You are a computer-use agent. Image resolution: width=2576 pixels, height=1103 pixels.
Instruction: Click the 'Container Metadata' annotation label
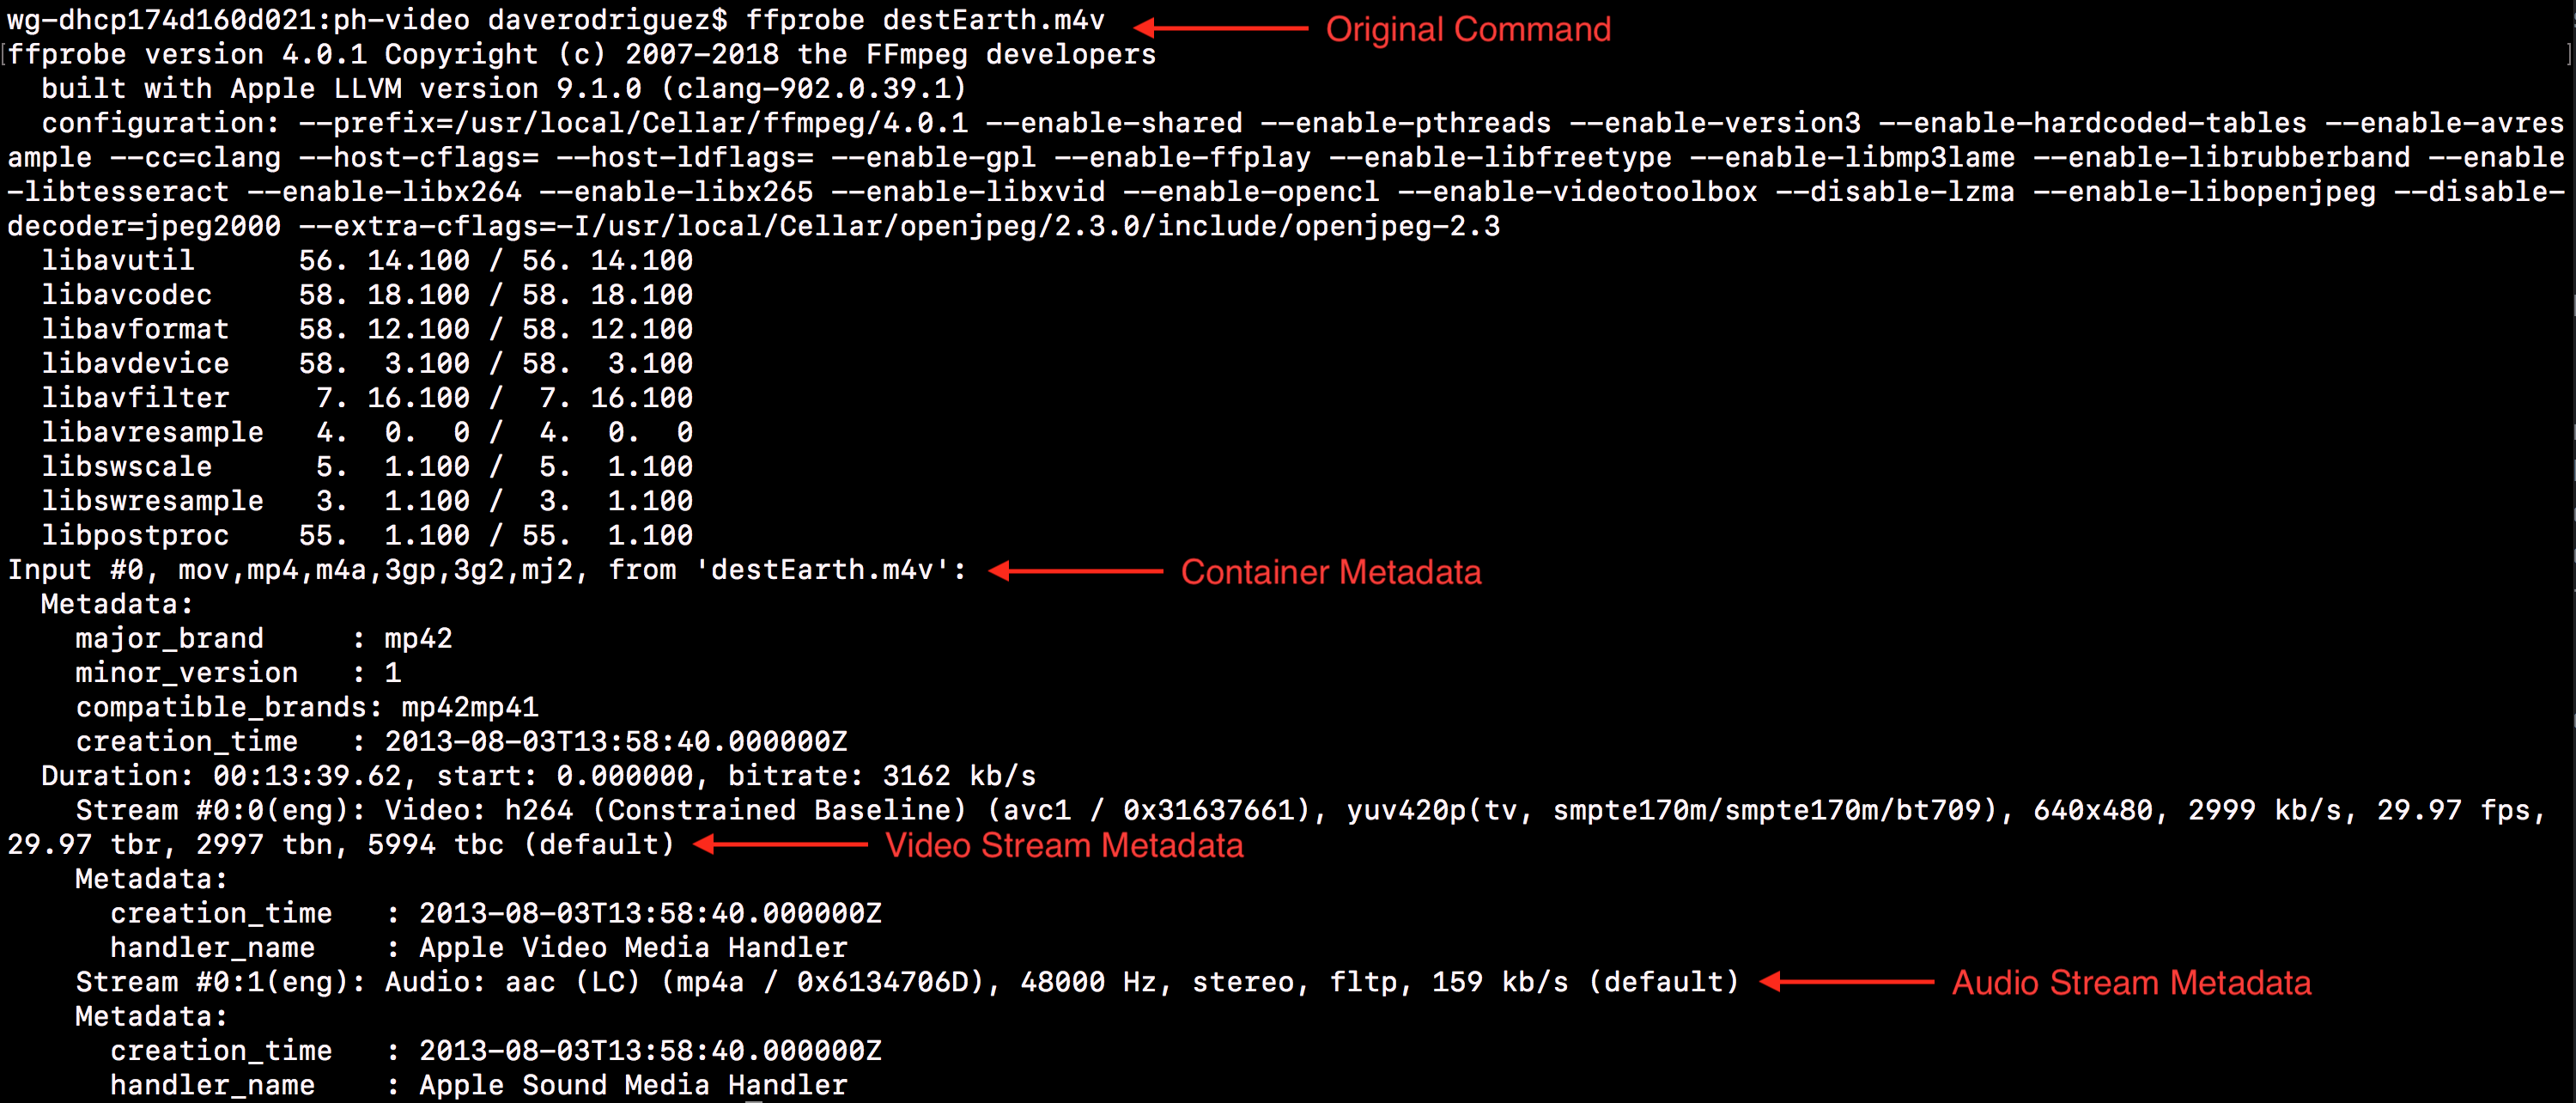click(x=1330, y=572)
